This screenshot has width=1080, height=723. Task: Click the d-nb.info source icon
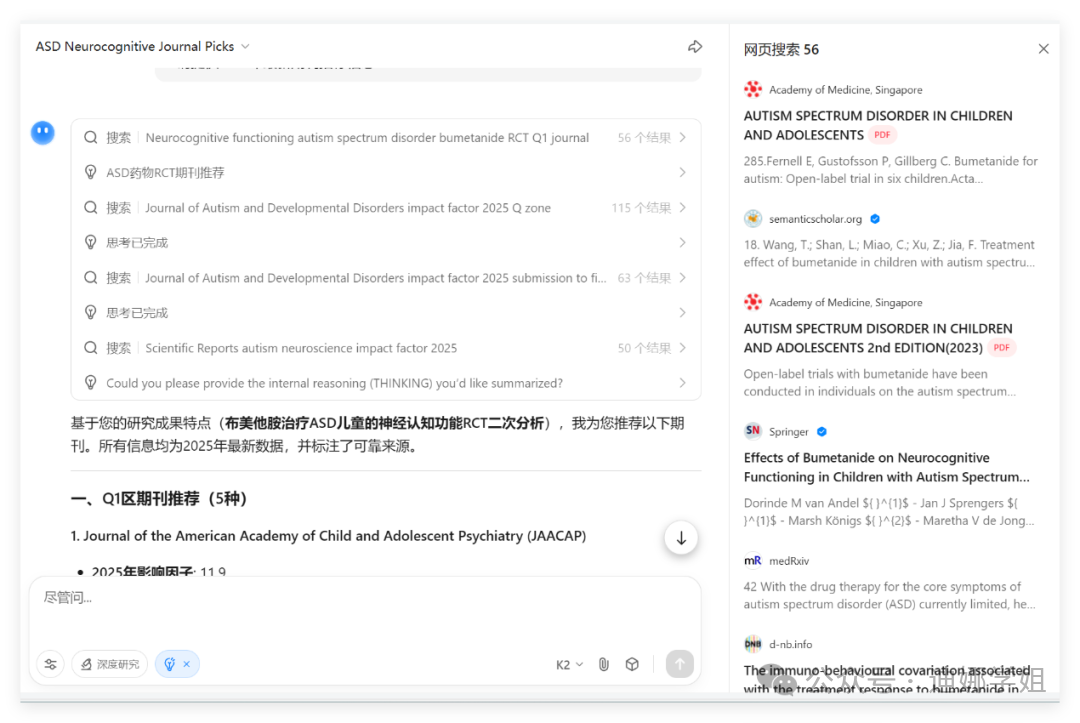point(753,644)
